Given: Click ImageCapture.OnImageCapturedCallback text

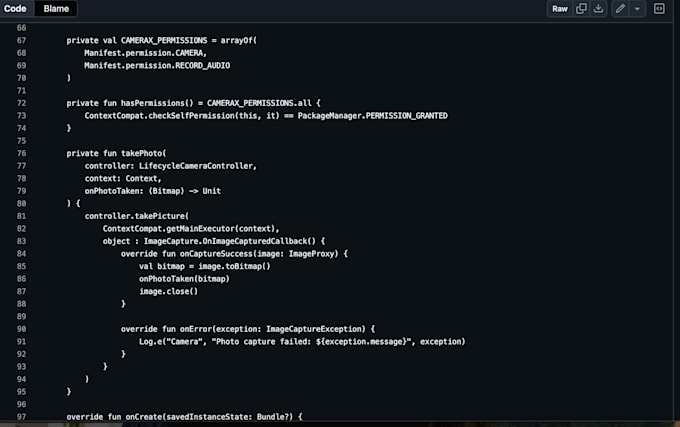Looking at the screenshot, I should pyautogui.click(x=226, y=241).
